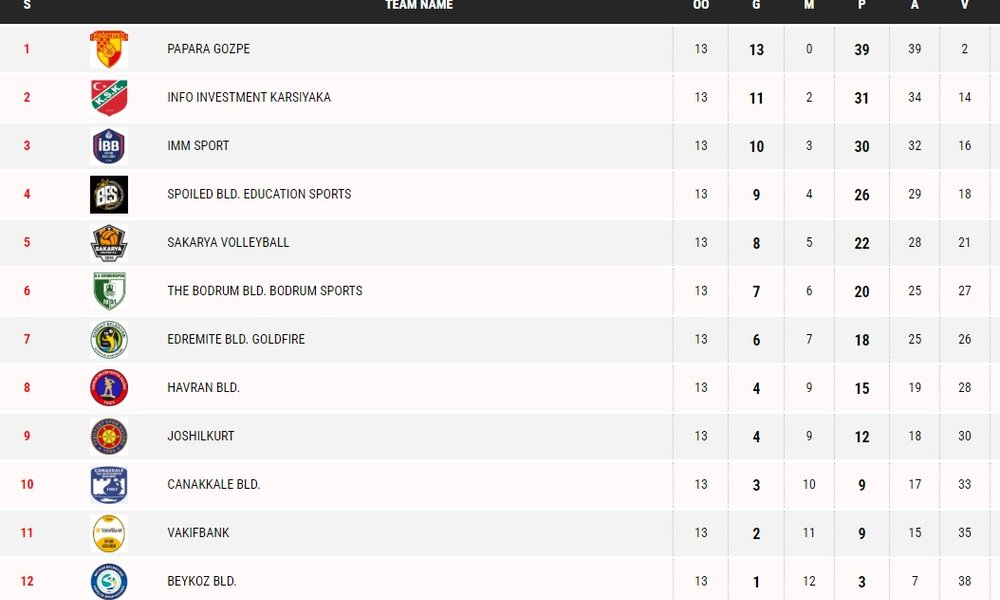Click the S rank column header
This screenshot has height=600, width=1000.
tap(27, 5)
